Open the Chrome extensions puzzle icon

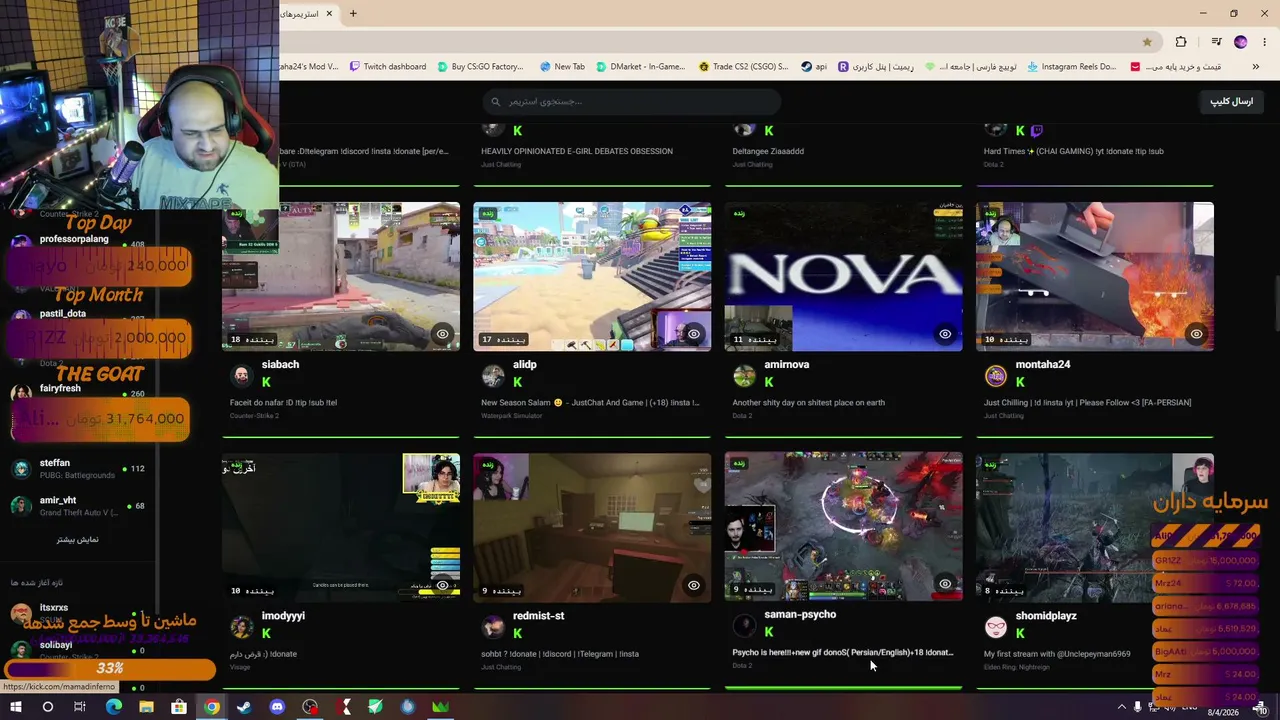(x=1181, y=42)
